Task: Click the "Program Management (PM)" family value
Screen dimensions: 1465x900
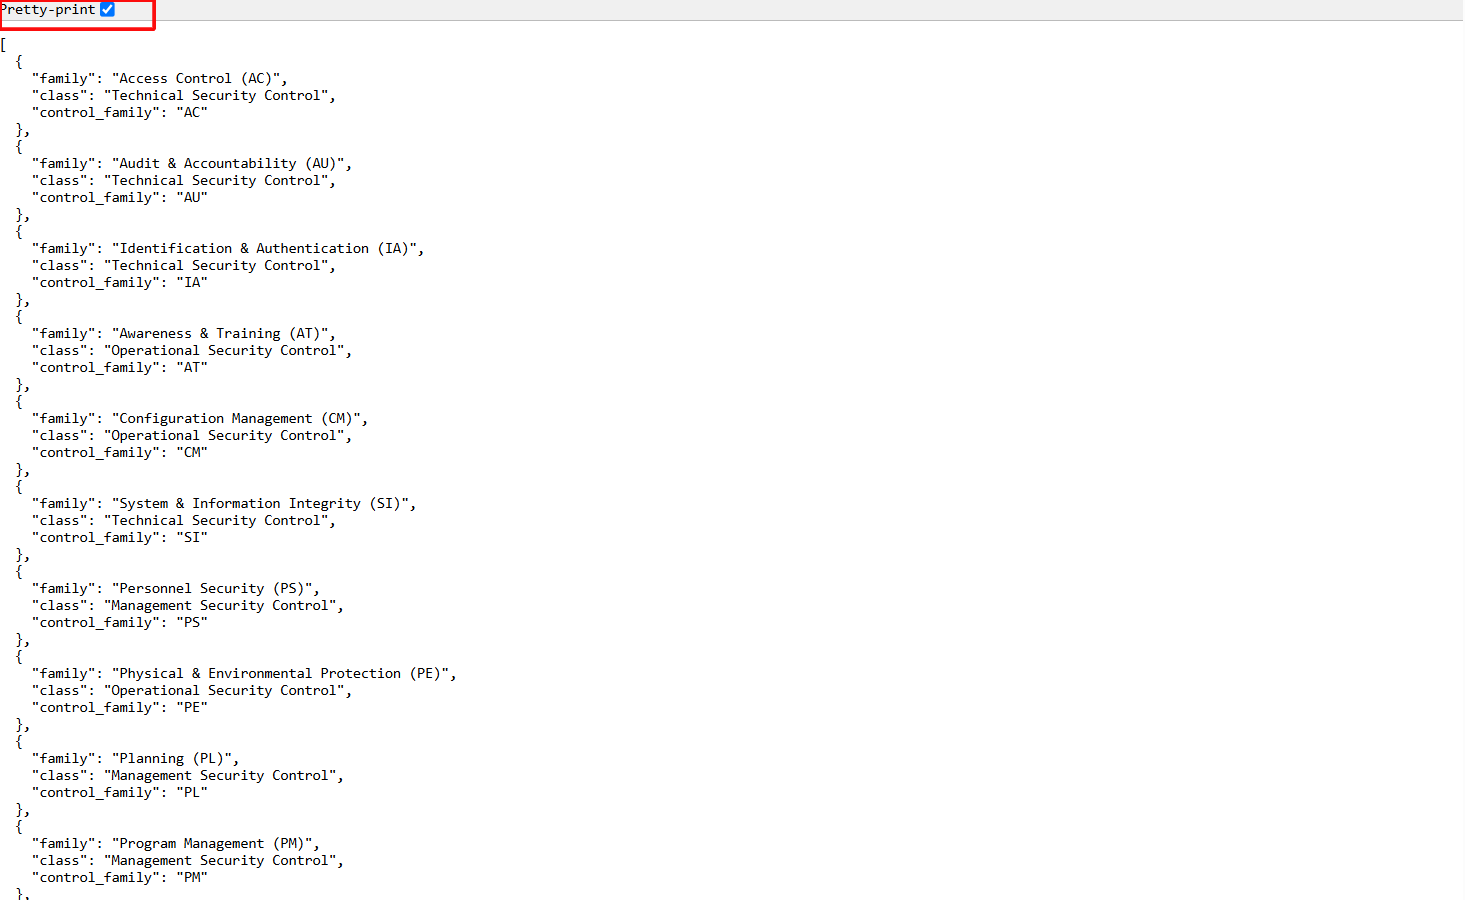Action: (214, 844)
